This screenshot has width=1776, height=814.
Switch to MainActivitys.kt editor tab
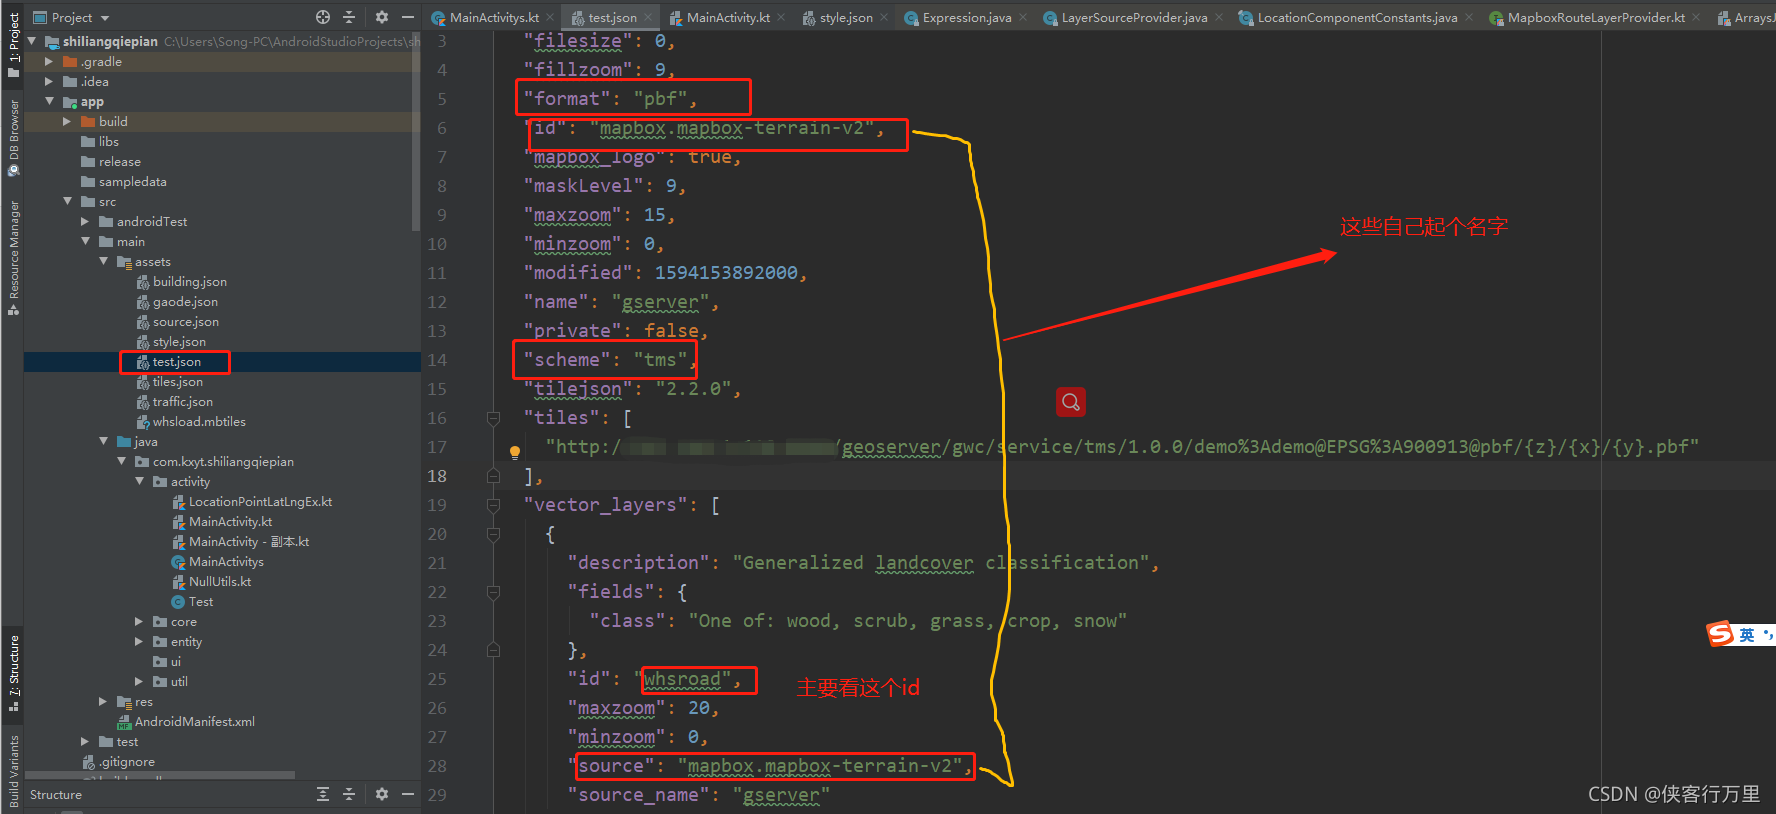[x=486, y=17]
